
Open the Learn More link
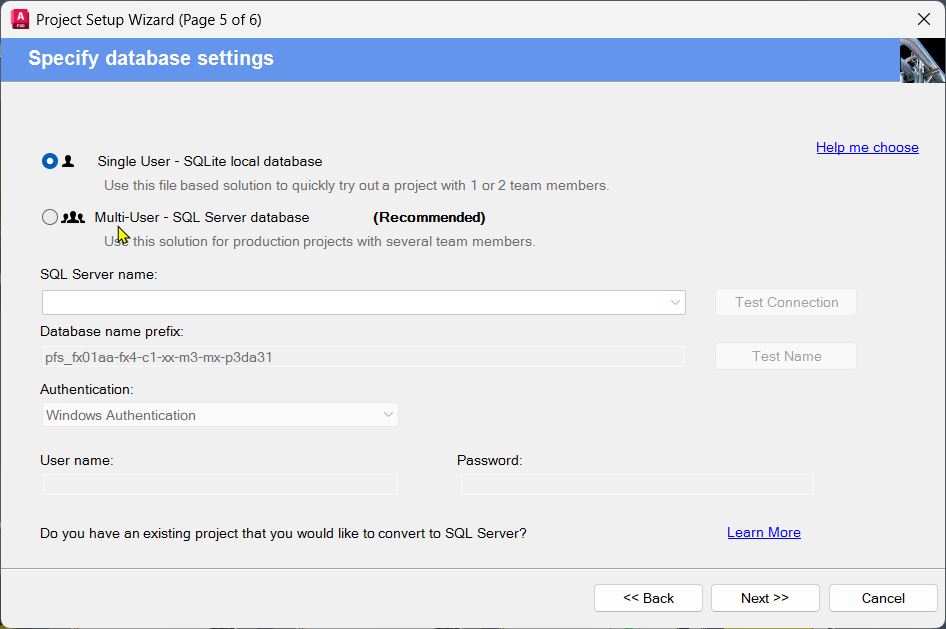coord(764,533)
